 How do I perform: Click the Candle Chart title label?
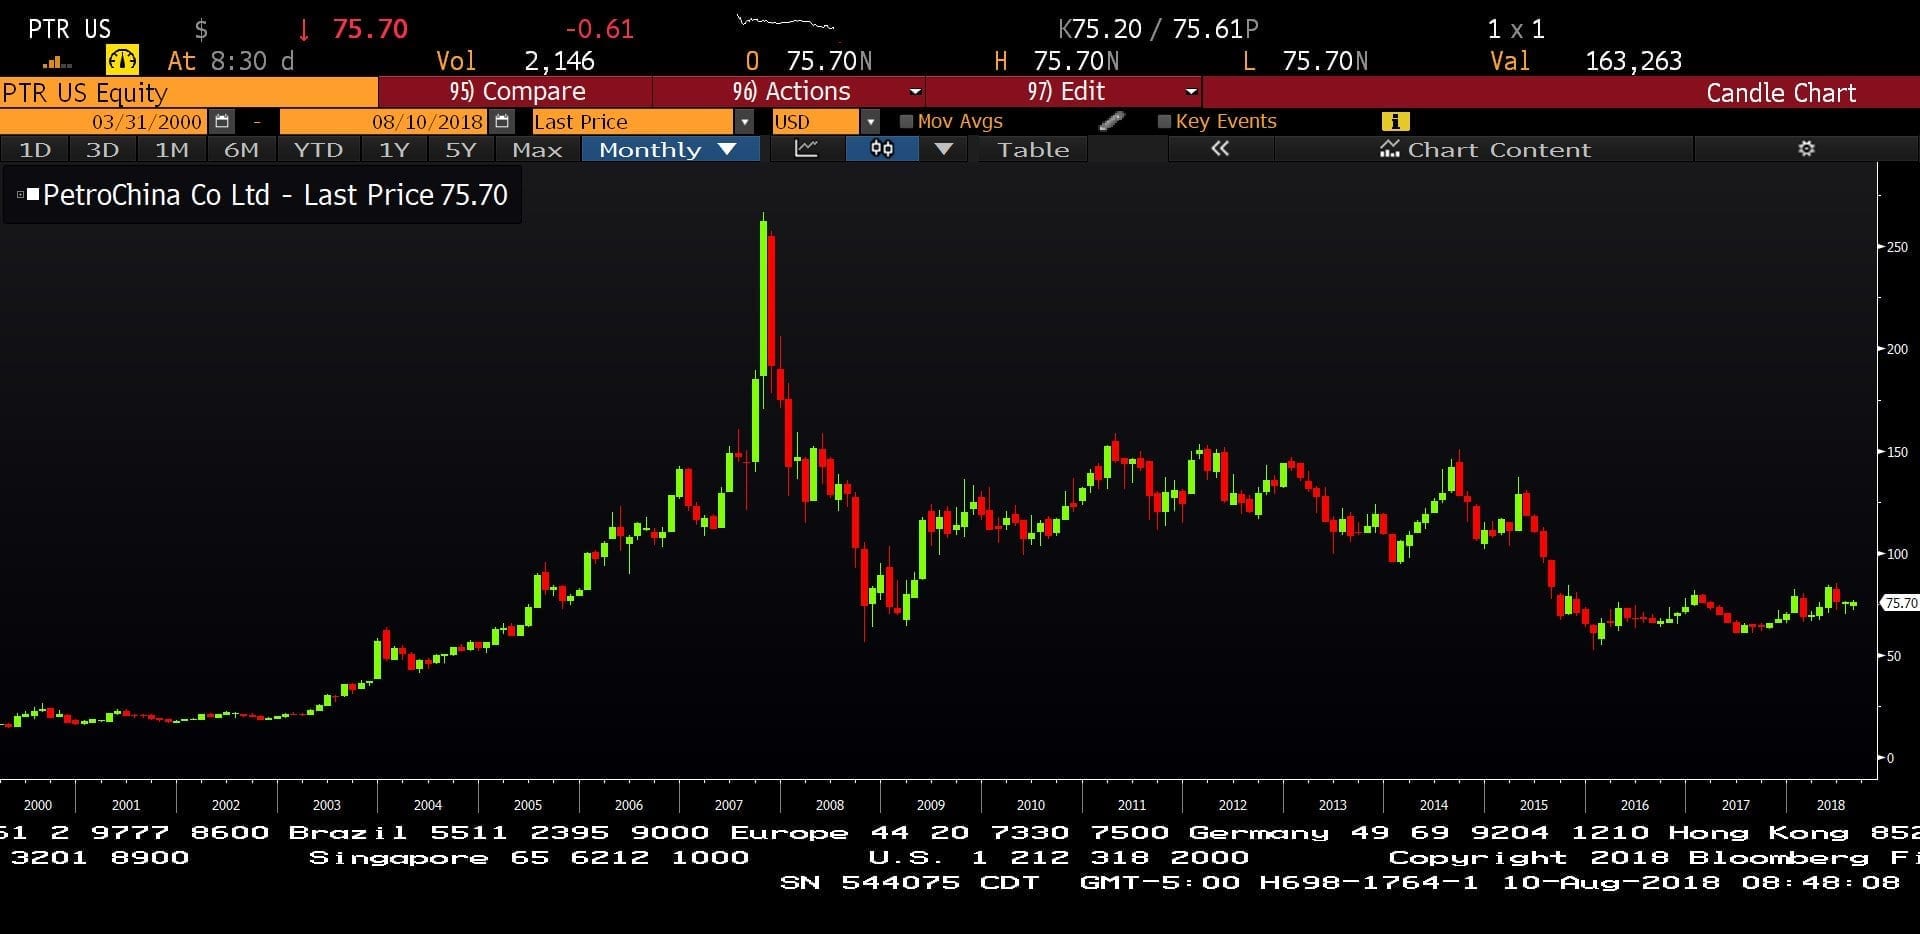pos(1780,93)
